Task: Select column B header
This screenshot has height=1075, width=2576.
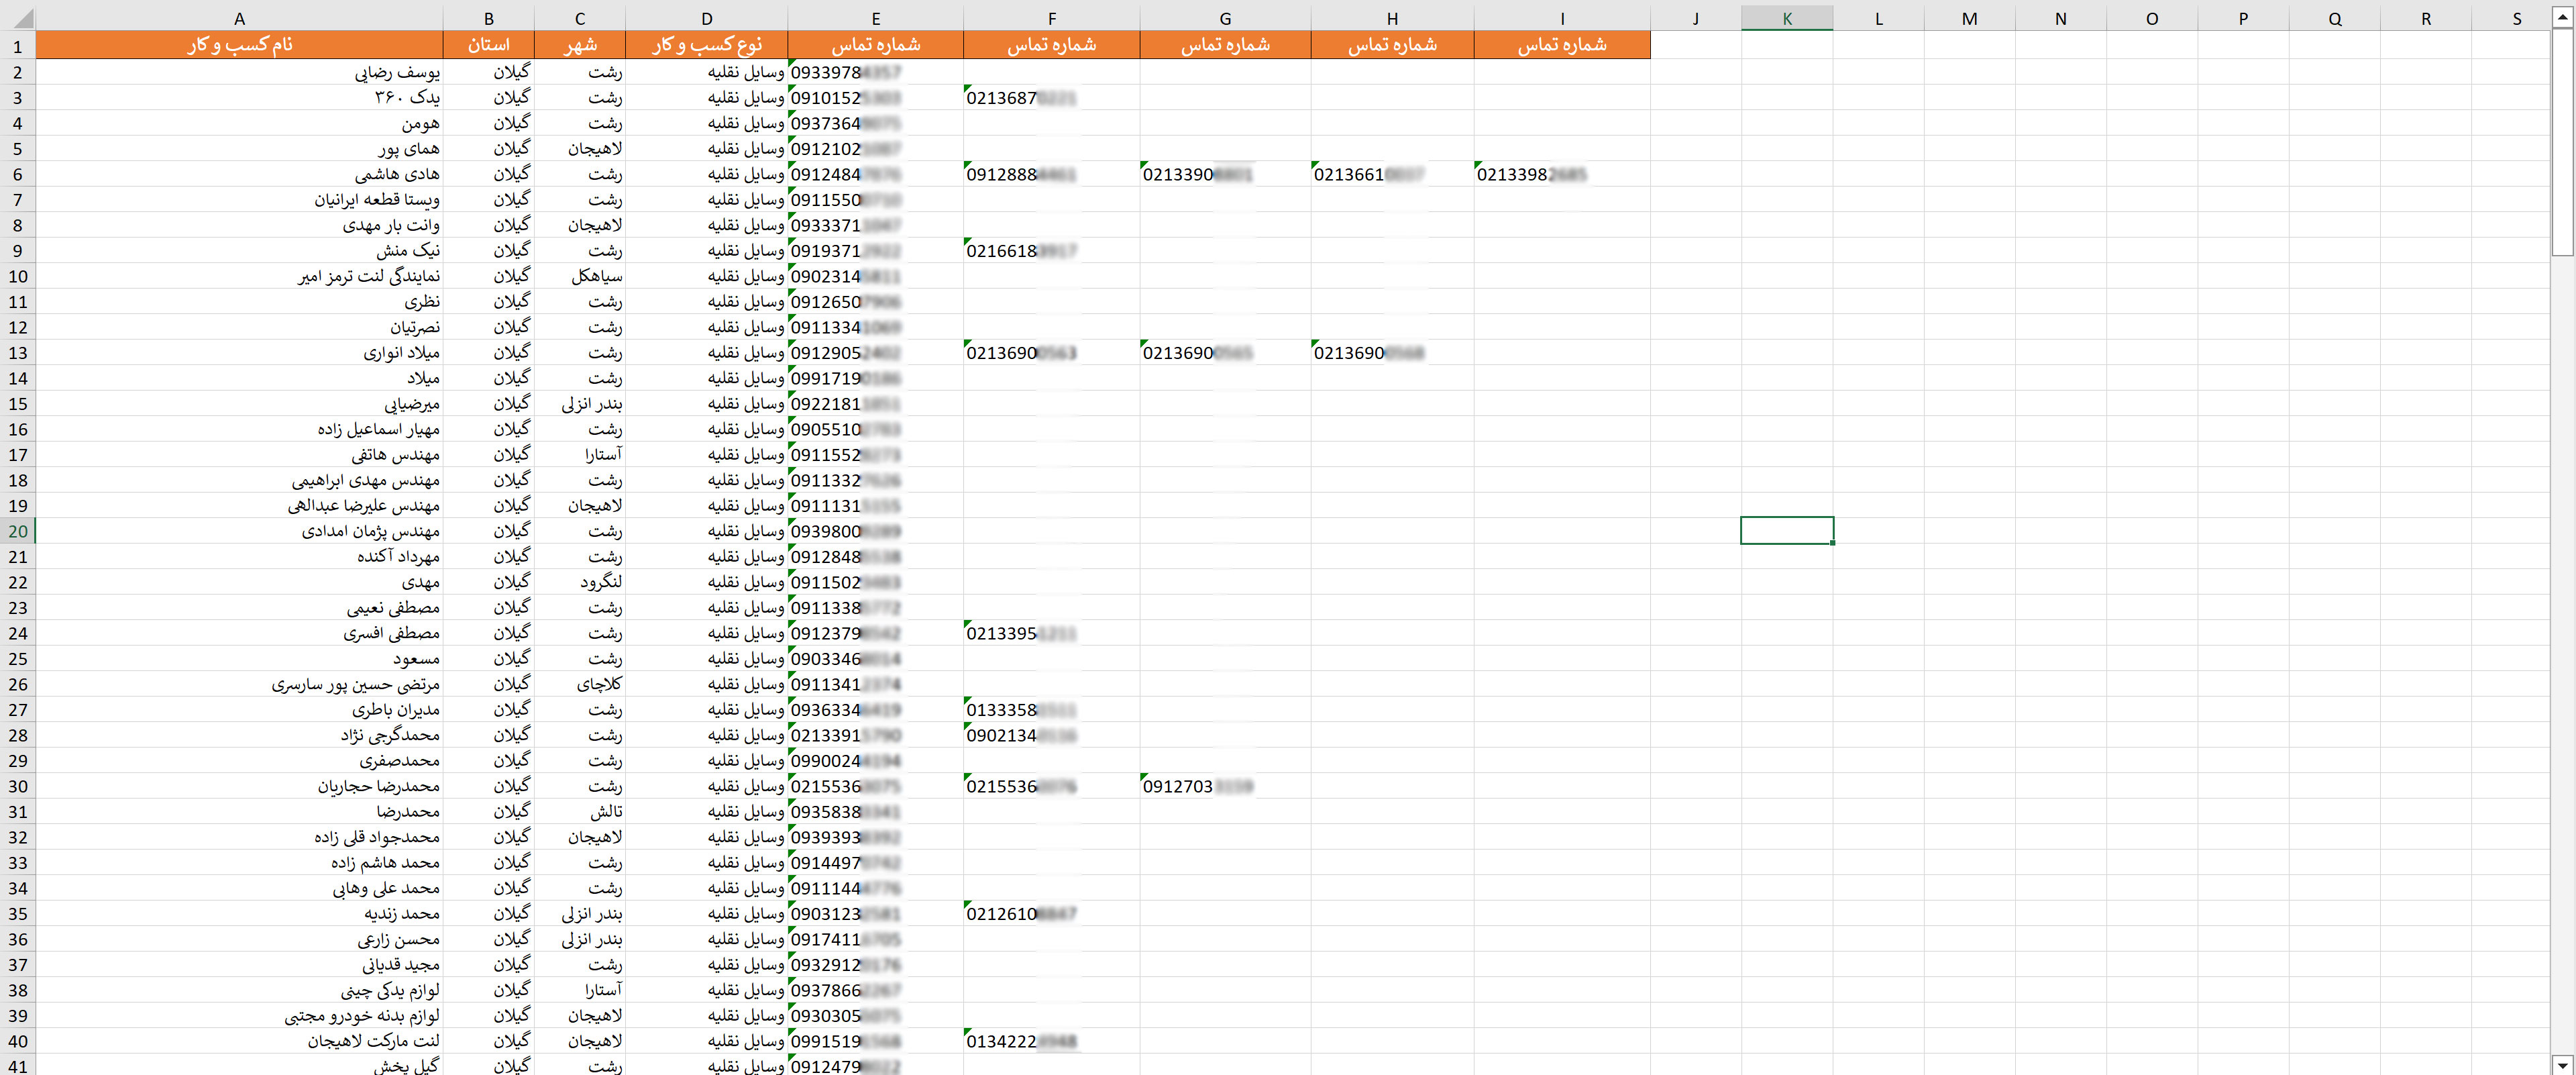Action: 489,18
